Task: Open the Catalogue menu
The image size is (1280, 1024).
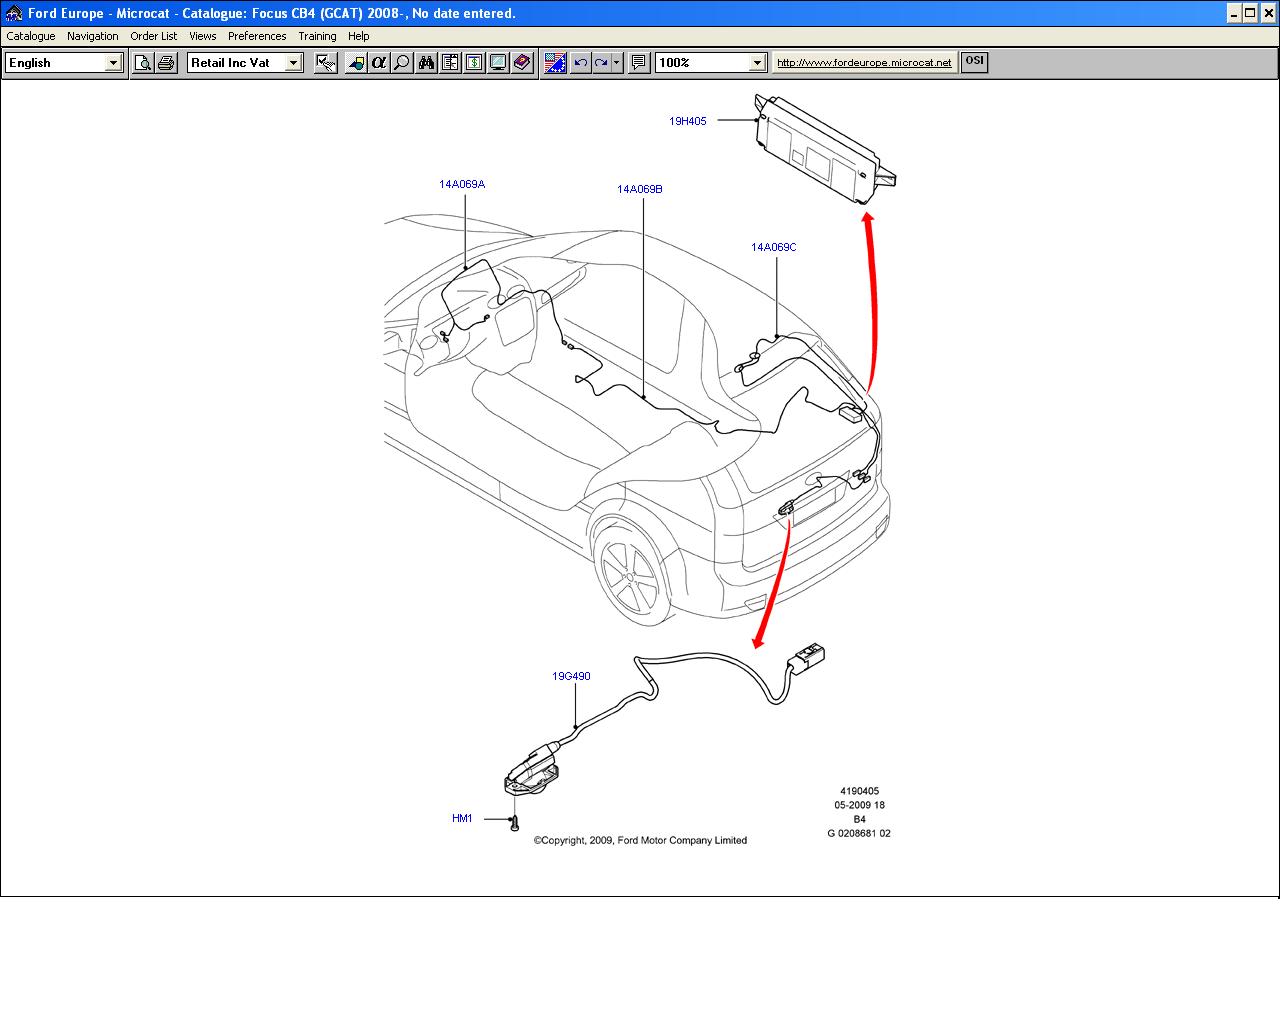Action: (31, 36)
